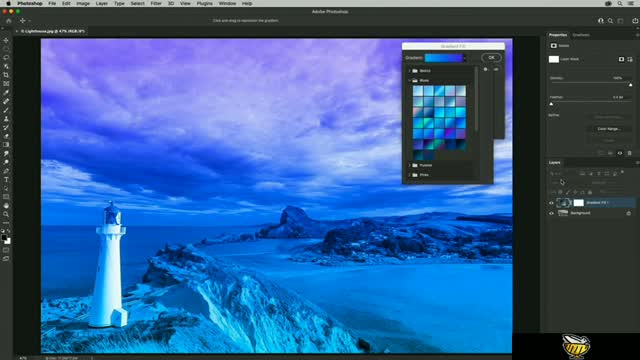
Task: Open the Properties panel menu
Action: pyautogui.click(x=637, y=35)
